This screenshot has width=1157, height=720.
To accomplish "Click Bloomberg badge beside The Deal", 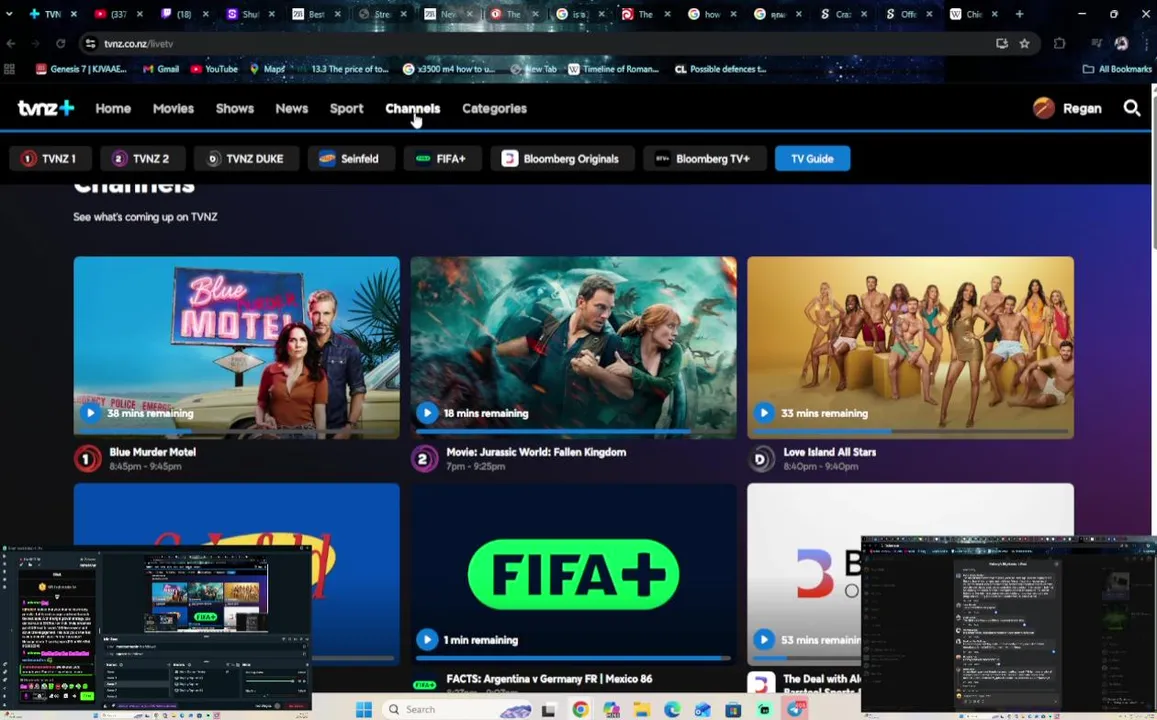I will [x=761, y=683].
